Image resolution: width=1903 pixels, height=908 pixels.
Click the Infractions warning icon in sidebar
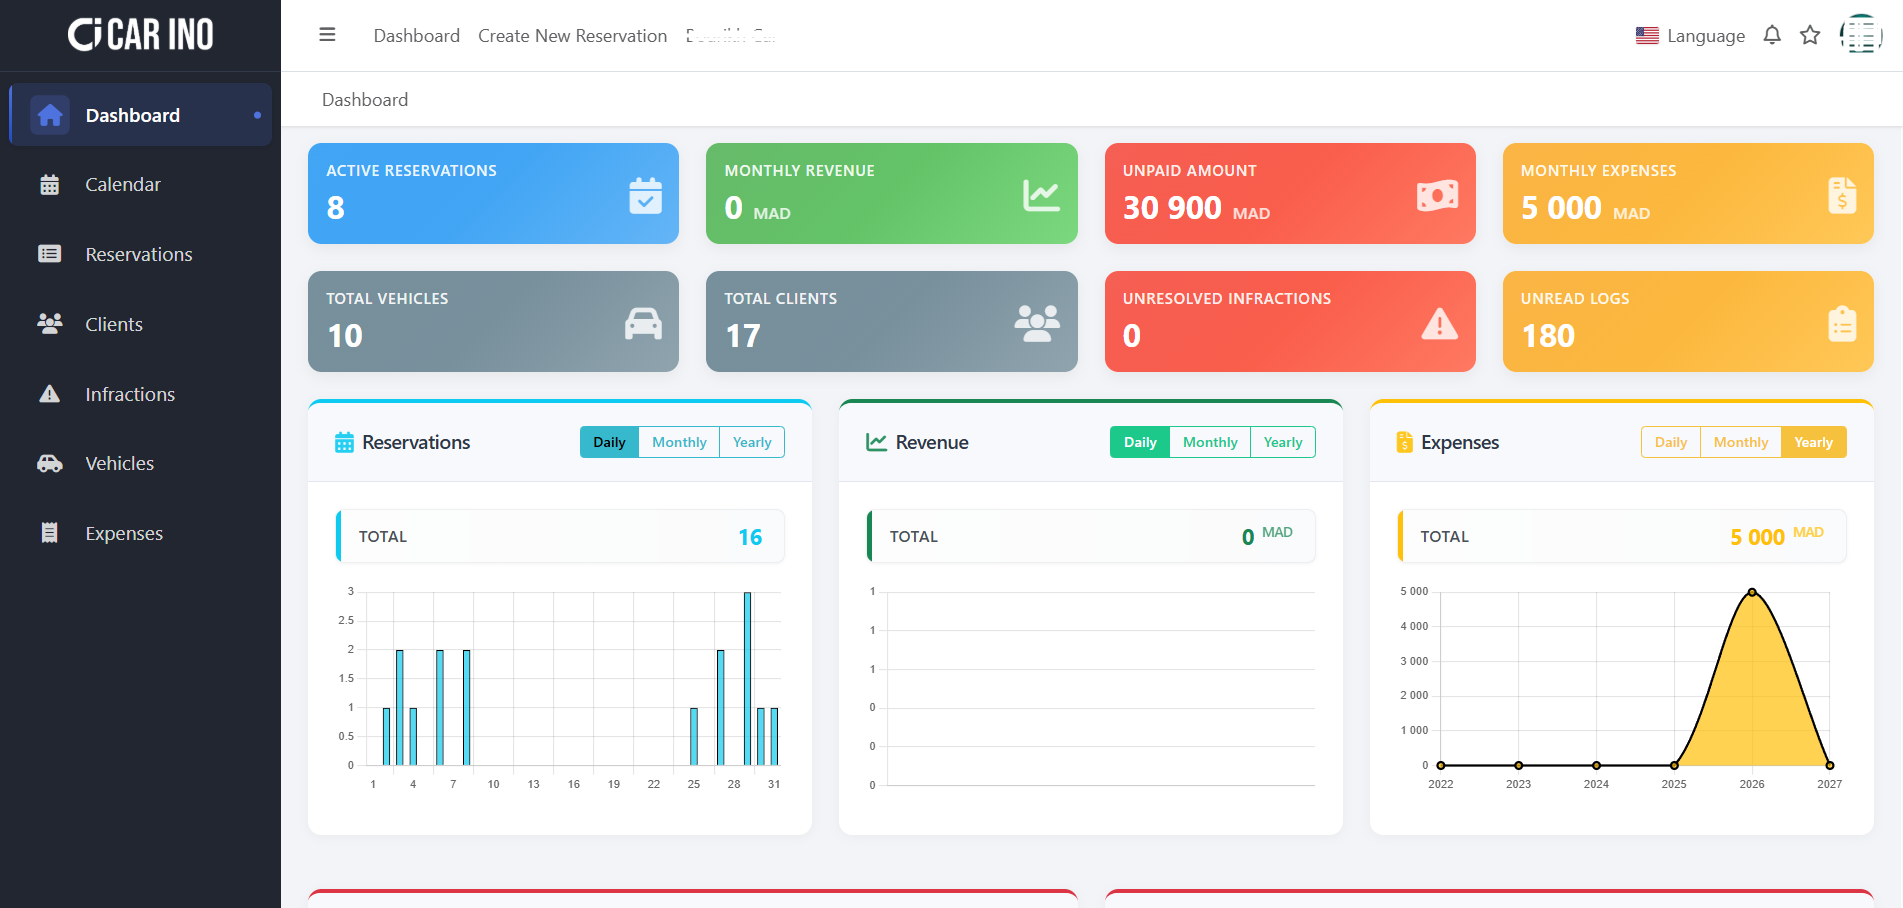(x=50, y=393)
